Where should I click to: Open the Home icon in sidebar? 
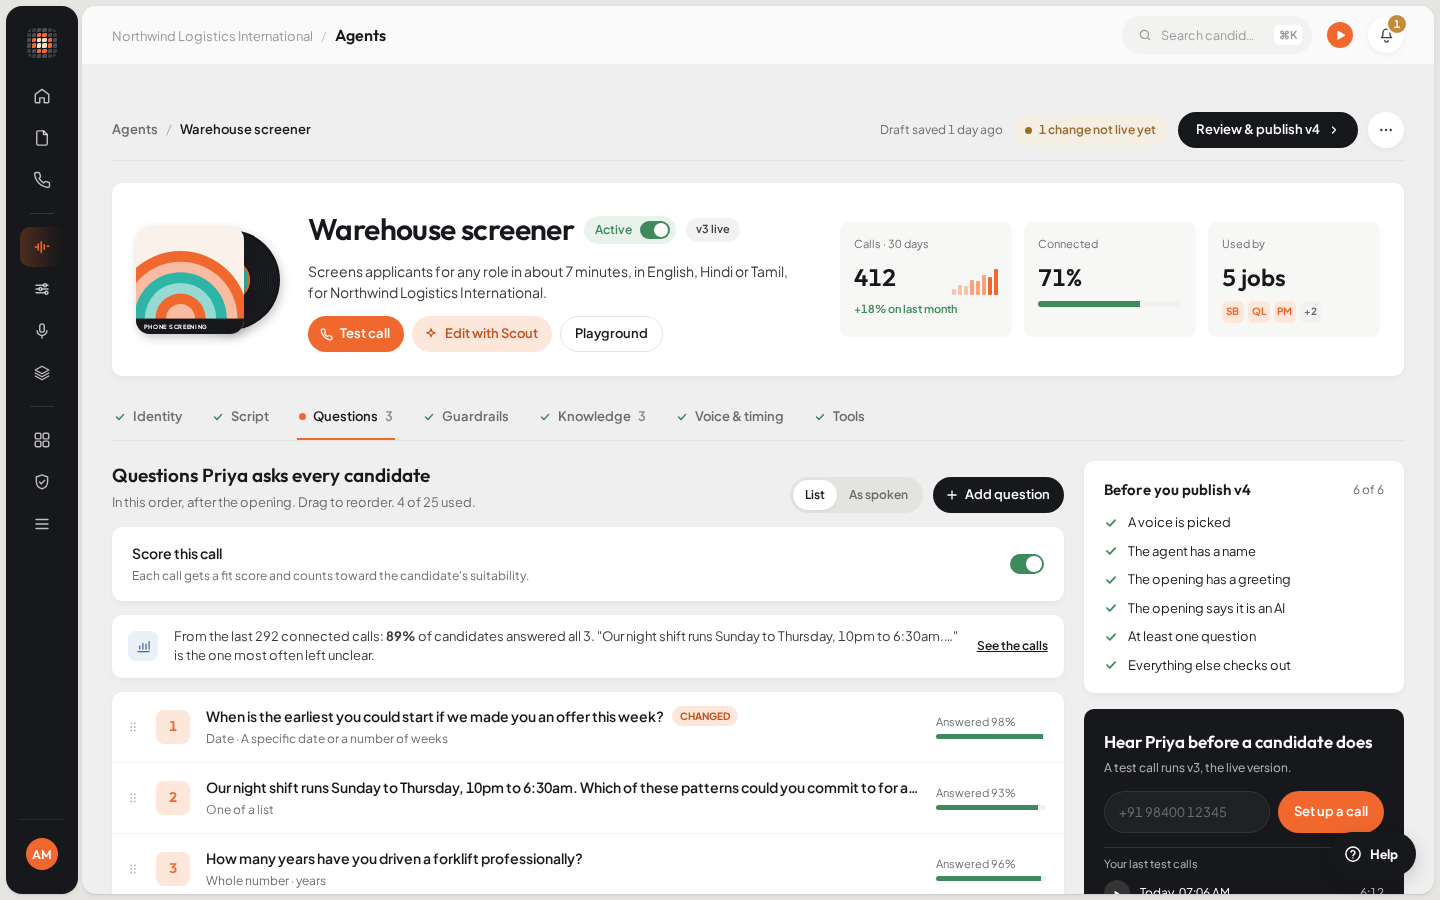tap(42, 96)
